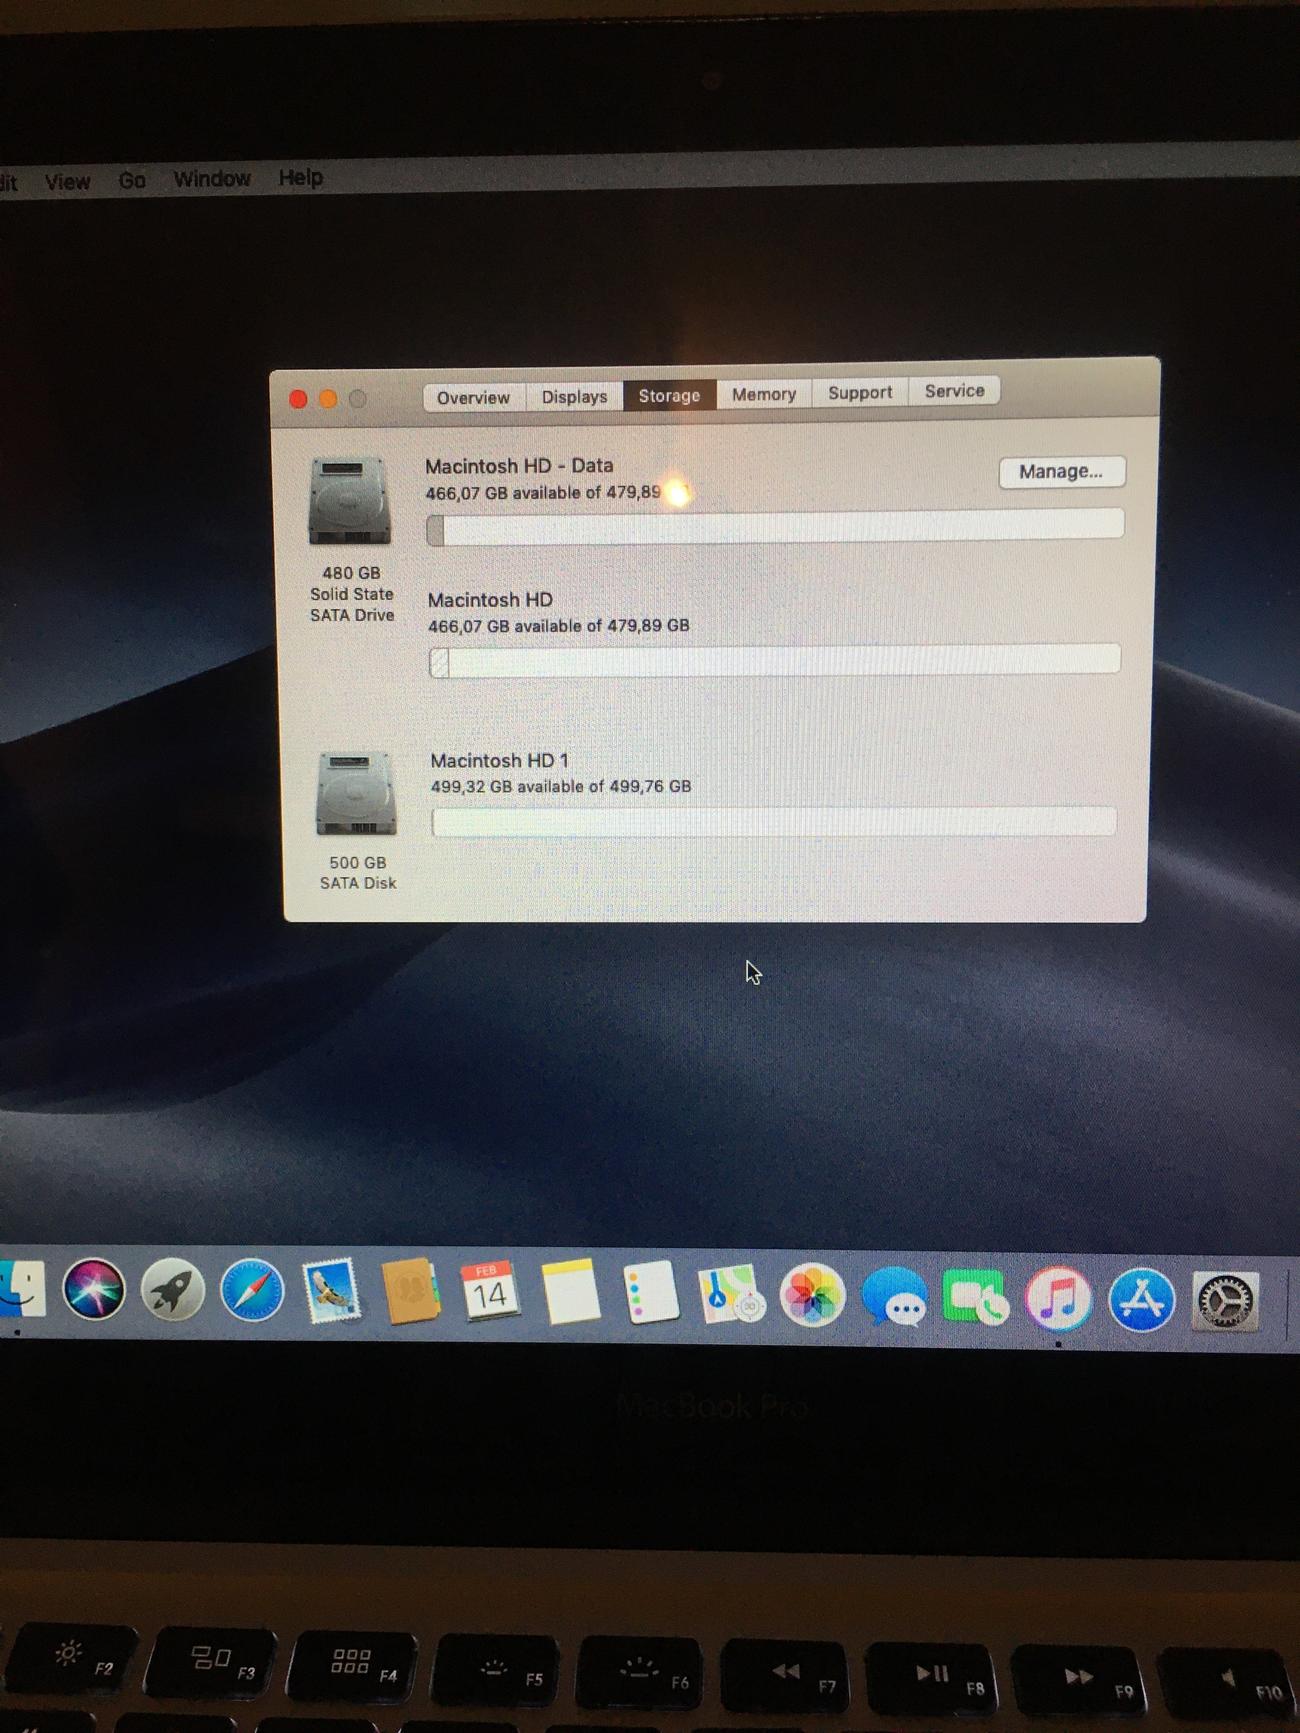This screenshot has width=1300, height=1733.
Task: Click the Manage... button
Action: 1061,472
